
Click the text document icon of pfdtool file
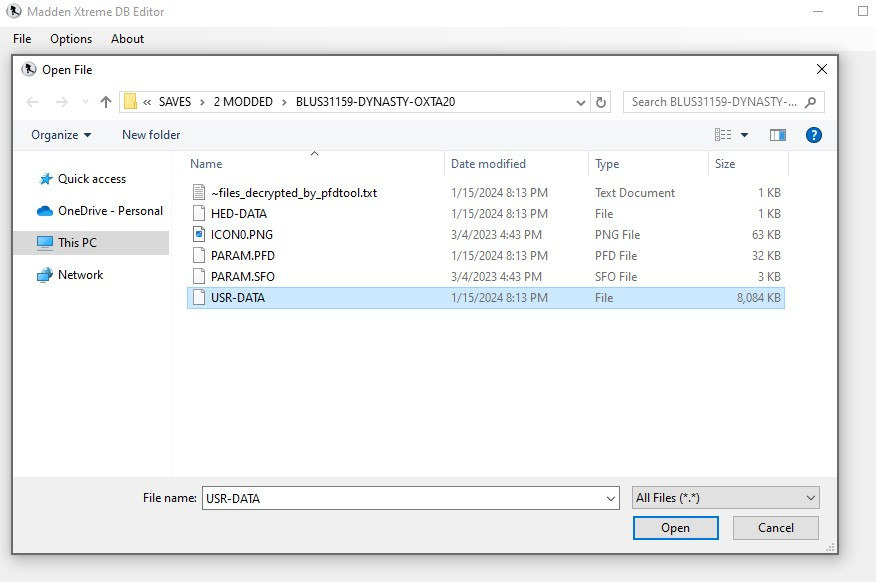pyautogui.click(x=199, y=193)
